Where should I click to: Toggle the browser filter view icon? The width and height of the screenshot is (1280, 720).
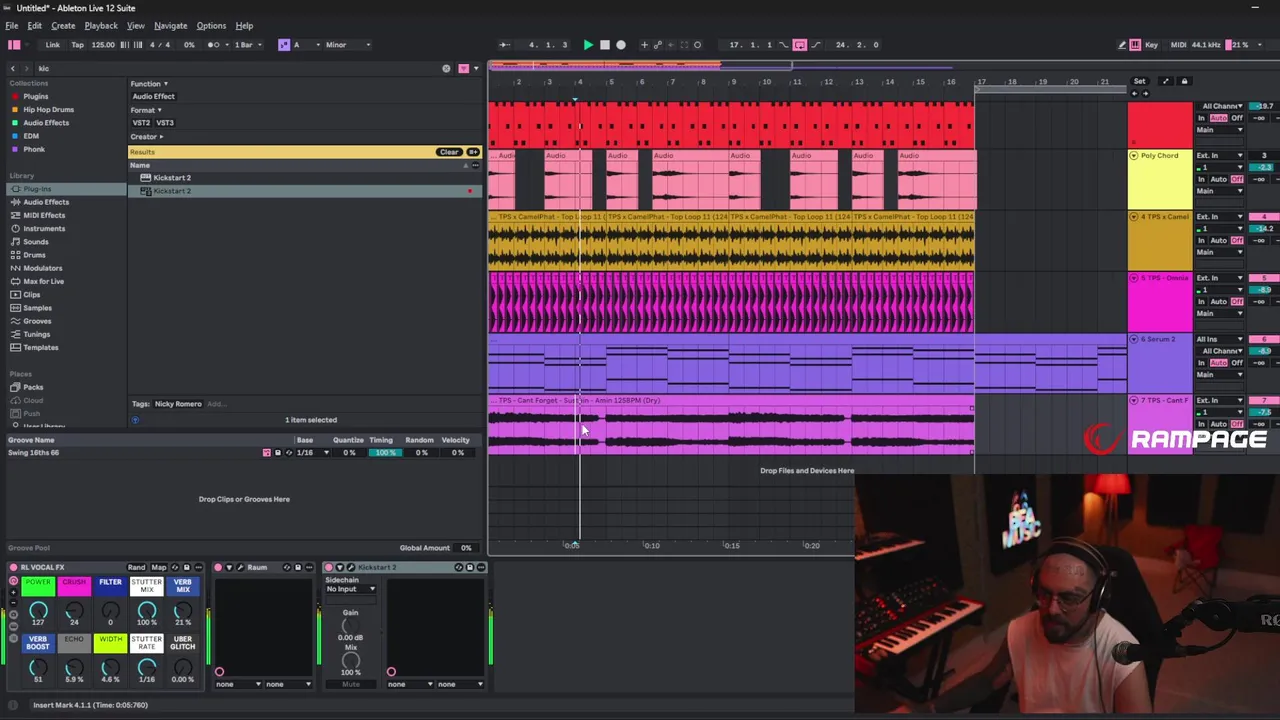coord(463,68)
